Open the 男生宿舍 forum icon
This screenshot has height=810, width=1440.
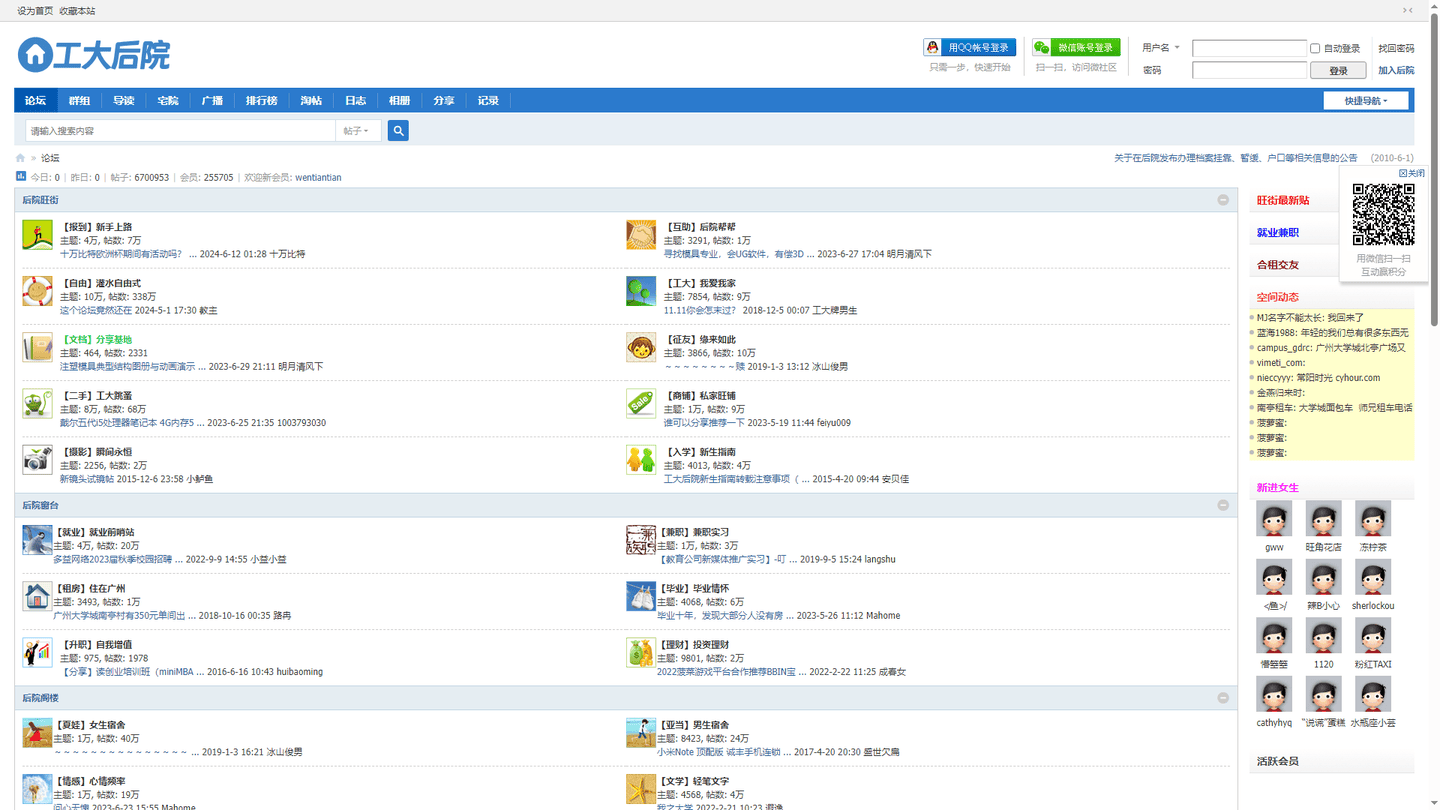coord(641,733)
